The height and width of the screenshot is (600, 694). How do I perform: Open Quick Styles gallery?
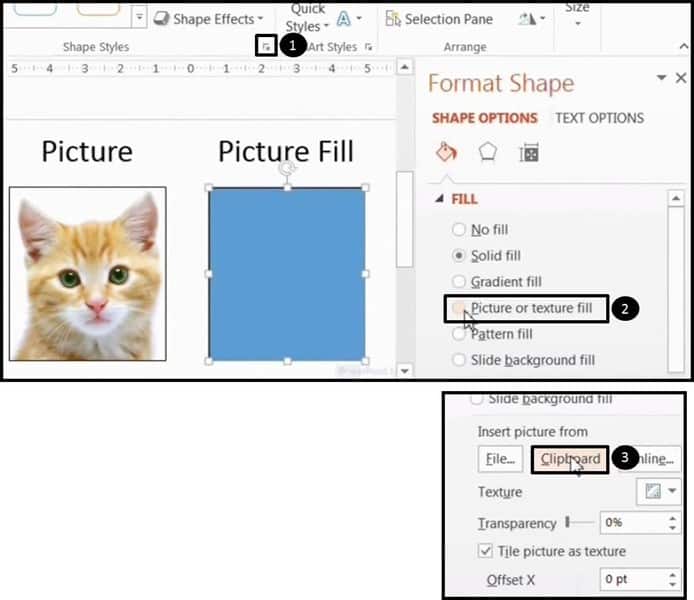[308, 18]
